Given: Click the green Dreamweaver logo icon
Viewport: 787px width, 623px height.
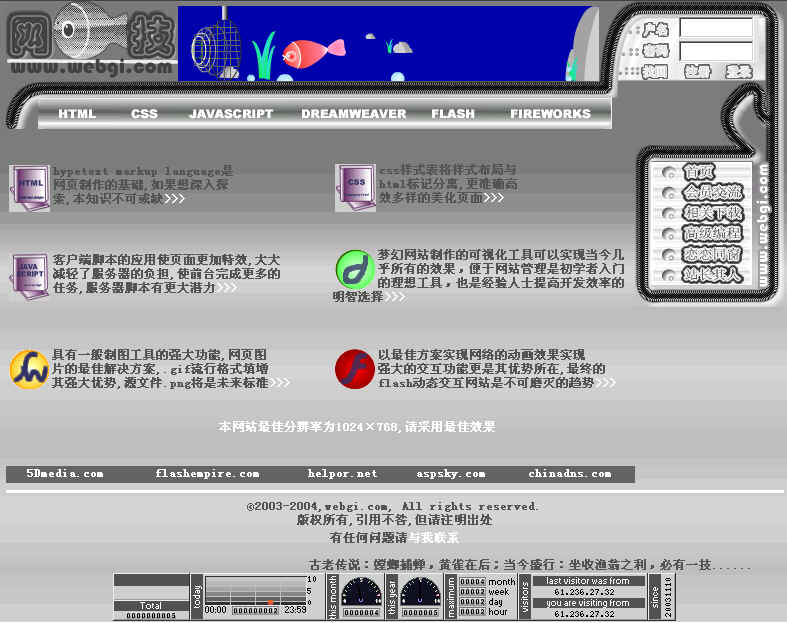Looking at the screenshot, I should pyautogui.click(x=355, y=270).
